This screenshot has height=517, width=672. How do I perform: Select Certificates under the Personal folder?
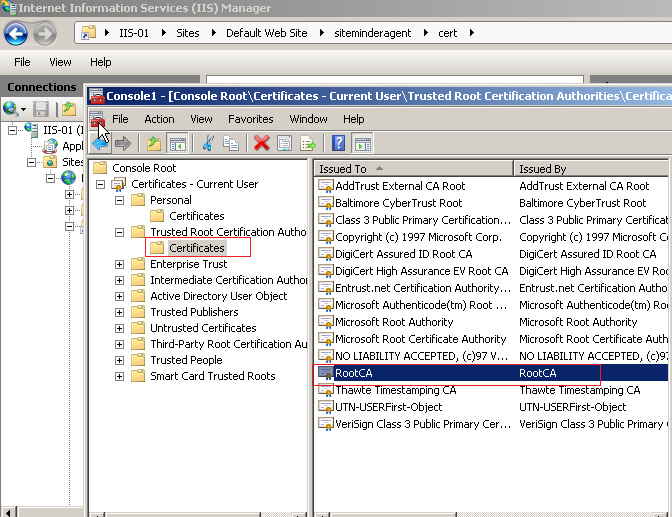click(x=197, y=216)
